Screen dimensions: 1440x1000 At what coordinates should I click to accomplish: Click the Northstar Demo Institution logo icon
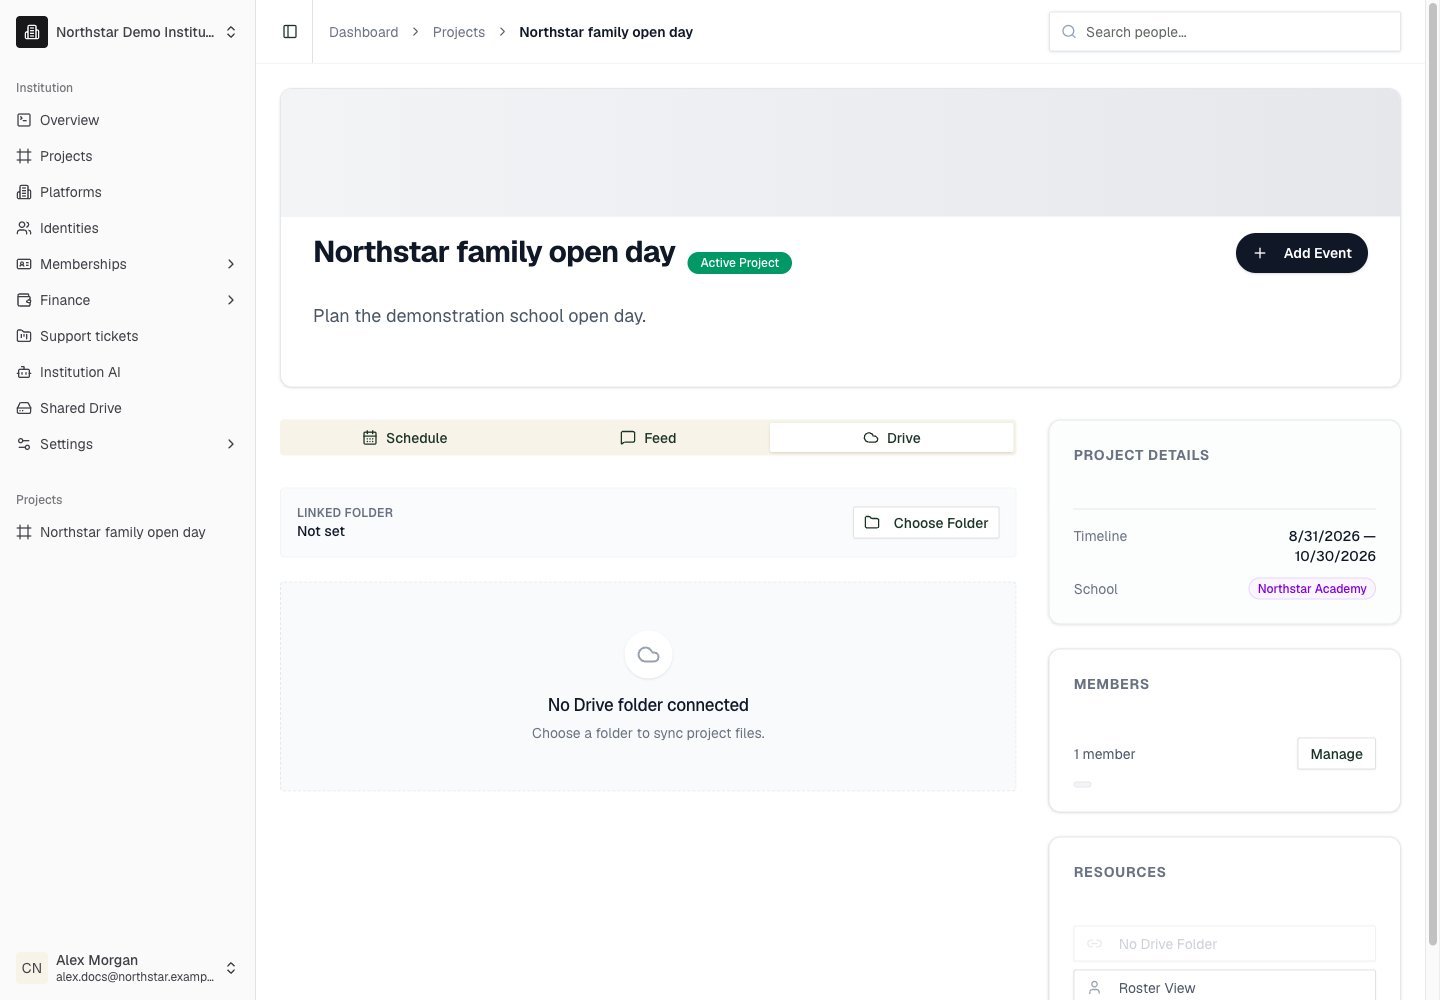click(x=32, y=32)
